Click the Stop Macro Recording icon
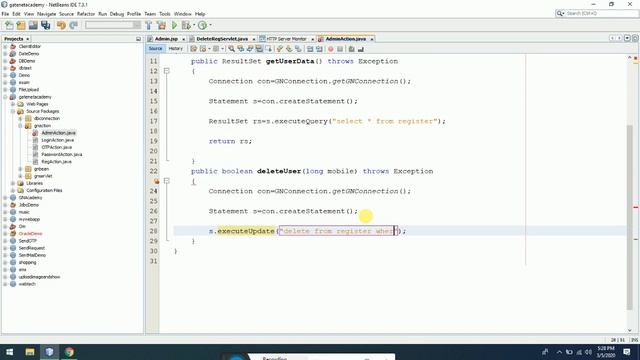The height and width of the screenshot is (360, 640). [x=340, y=49]
